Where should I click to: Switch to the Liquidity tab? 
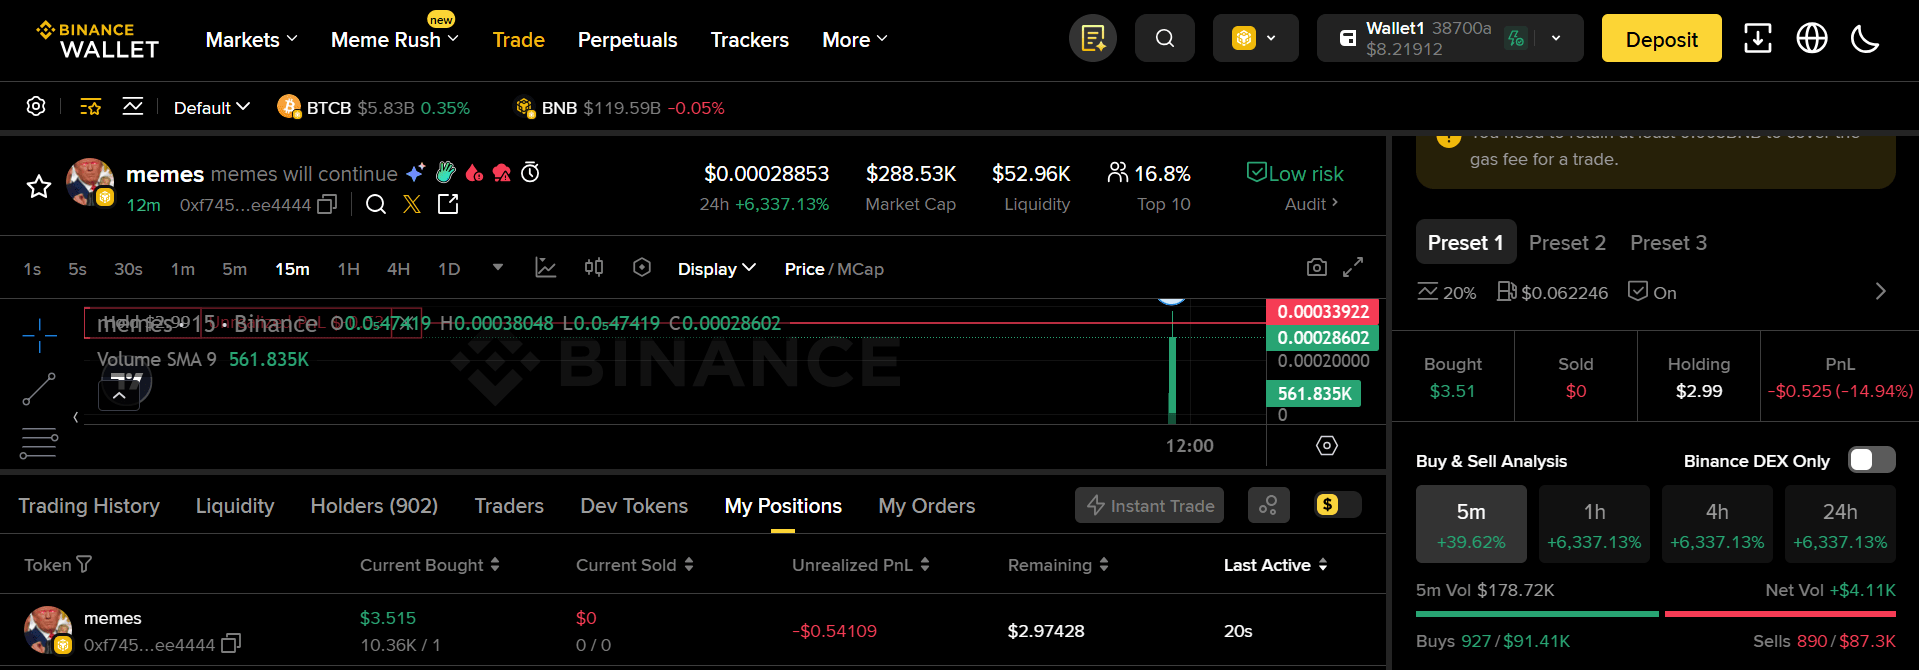click(x=235, y=506)
